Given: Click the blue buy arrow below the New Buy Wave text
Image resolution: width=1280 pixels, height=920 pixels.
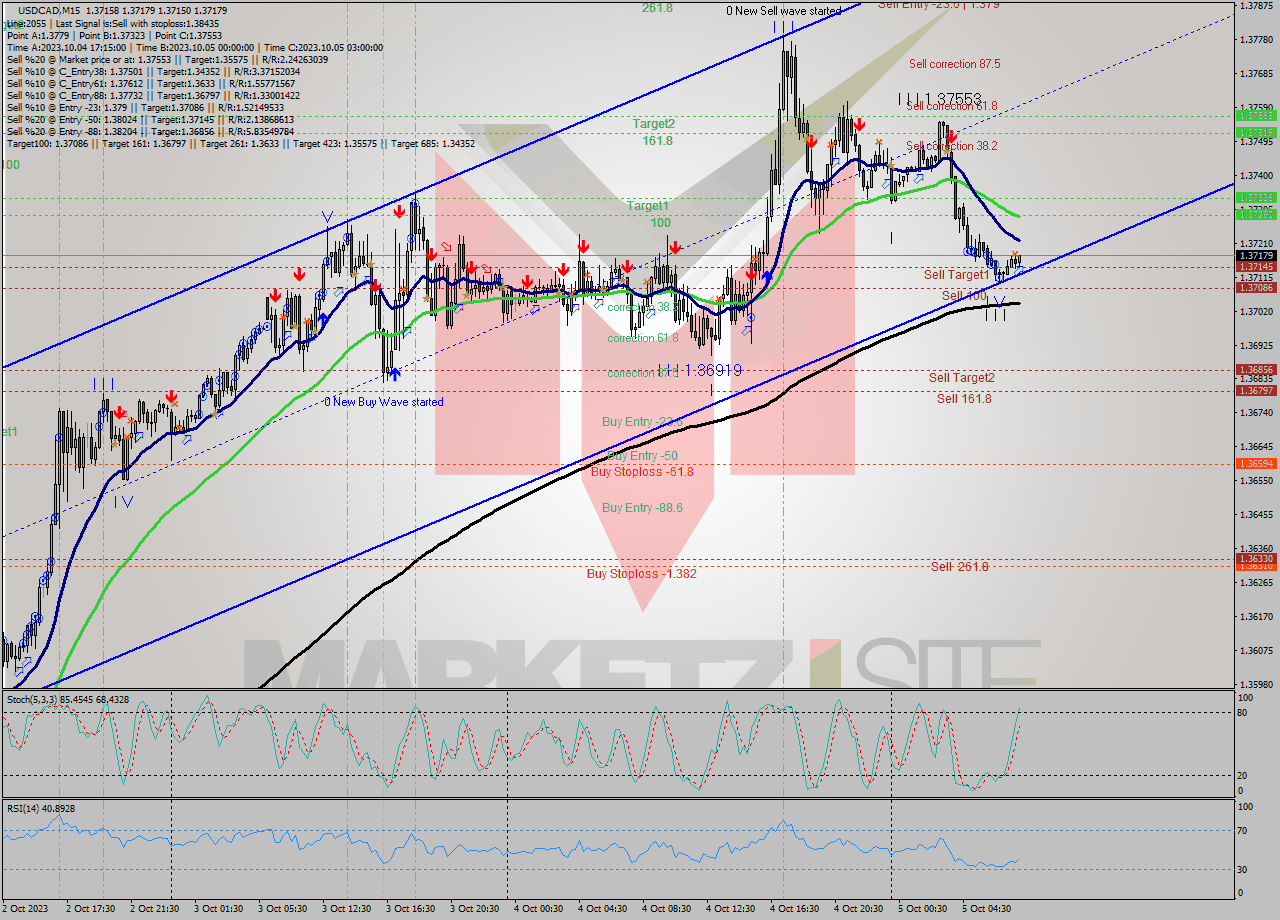Looking at the screenshot, I should [396, 372].
